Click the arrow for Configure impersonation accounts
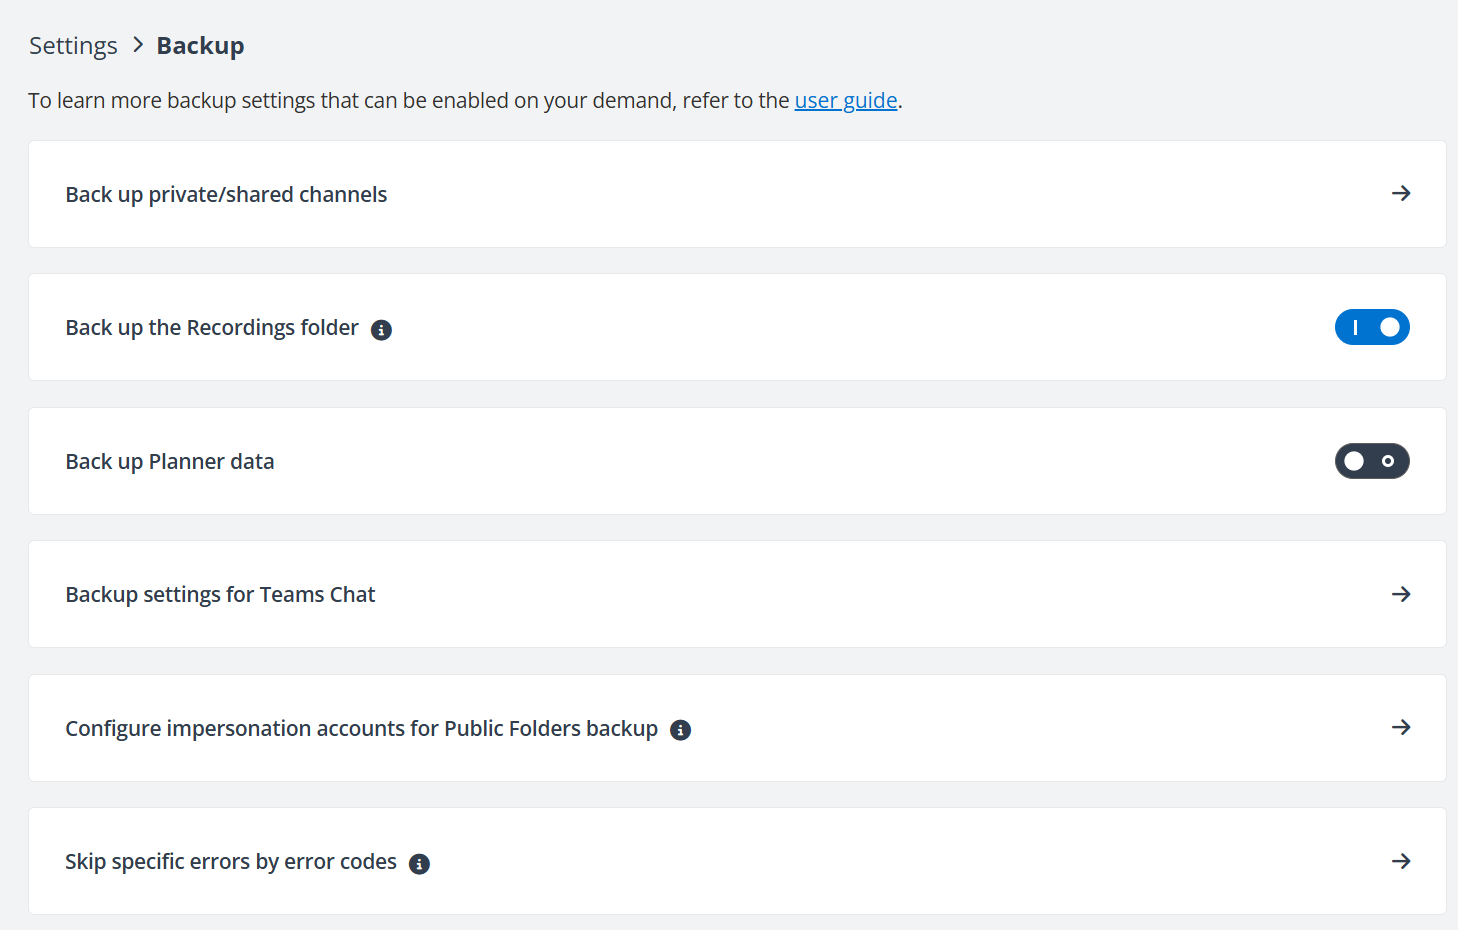Screen dimensions: 1458x930 pos(1402,728)
